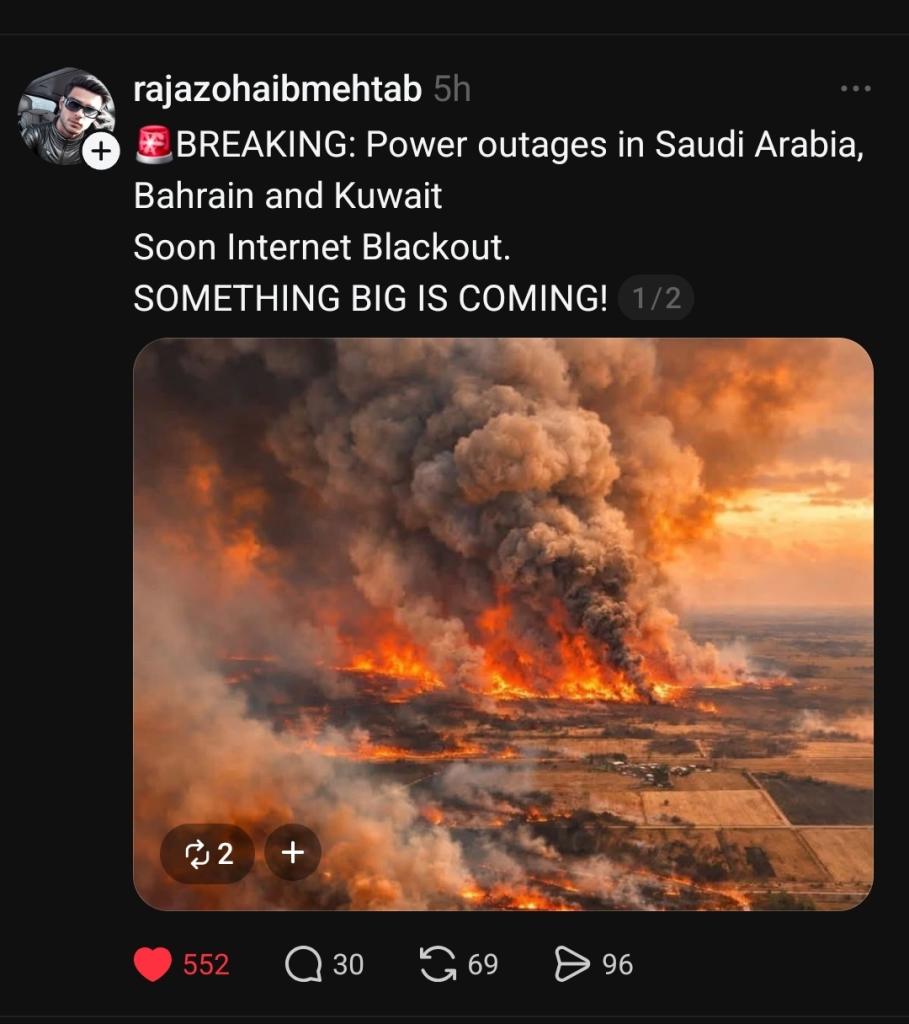This screenshot has height=1024, width=909.
Task: View the 69 reposts count
Action: click(x=483, y=964)
